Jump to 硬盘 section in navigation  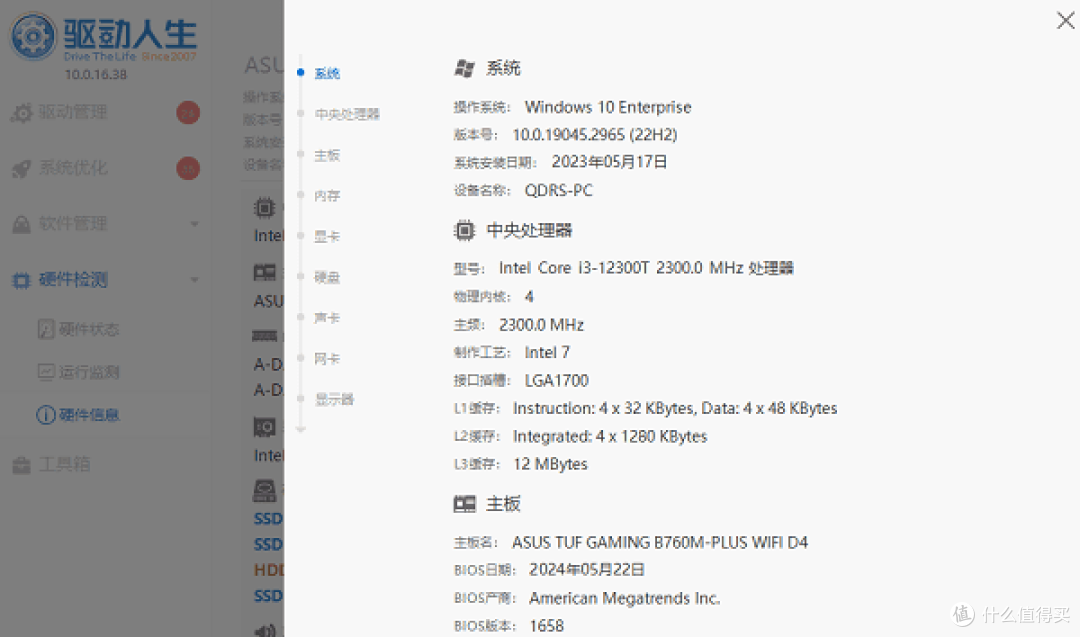(x=327, y=277)
